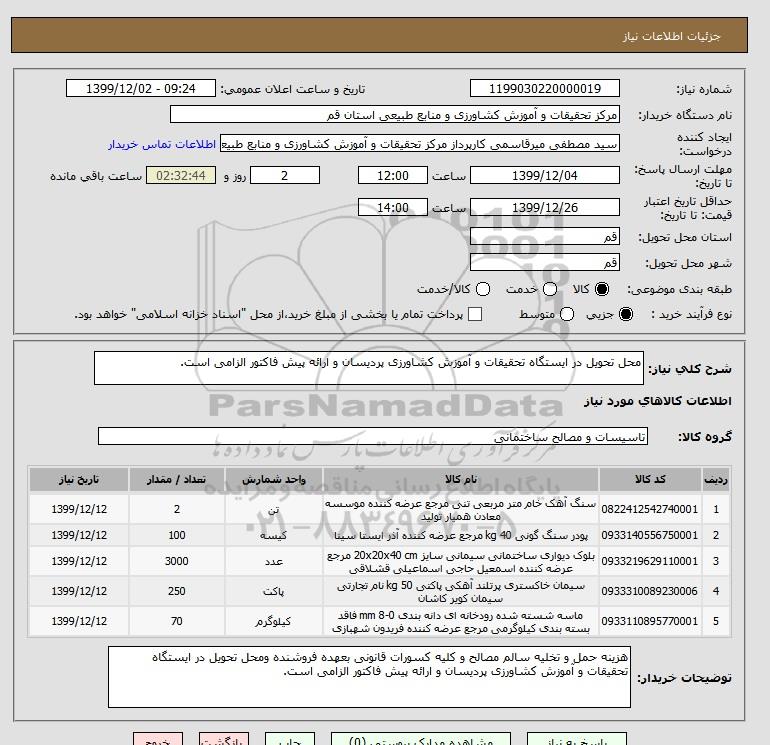Screen dimensions: 770x745
Task: Select the کالا radio button
Action: [x=602, y=289]
